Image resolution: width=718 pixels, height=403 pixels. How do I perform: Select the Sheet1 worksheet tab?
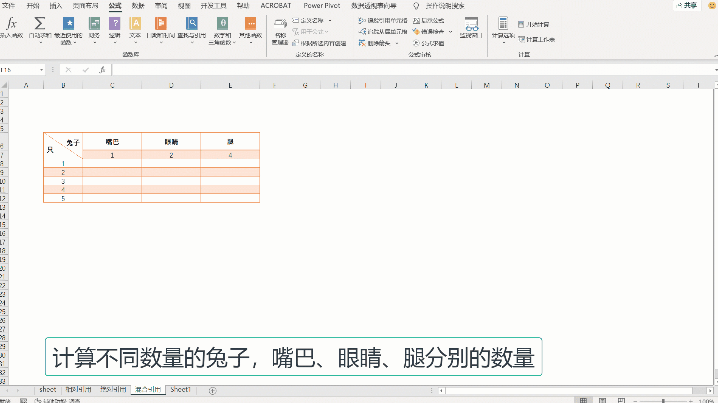coord(180,390)
